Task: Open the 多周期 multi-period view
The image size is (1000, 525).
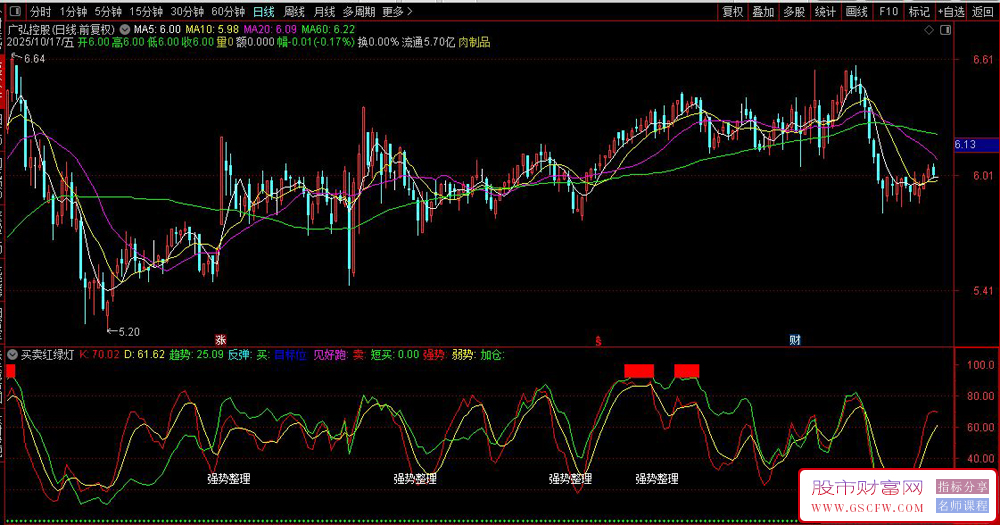Action: [358, 12]
